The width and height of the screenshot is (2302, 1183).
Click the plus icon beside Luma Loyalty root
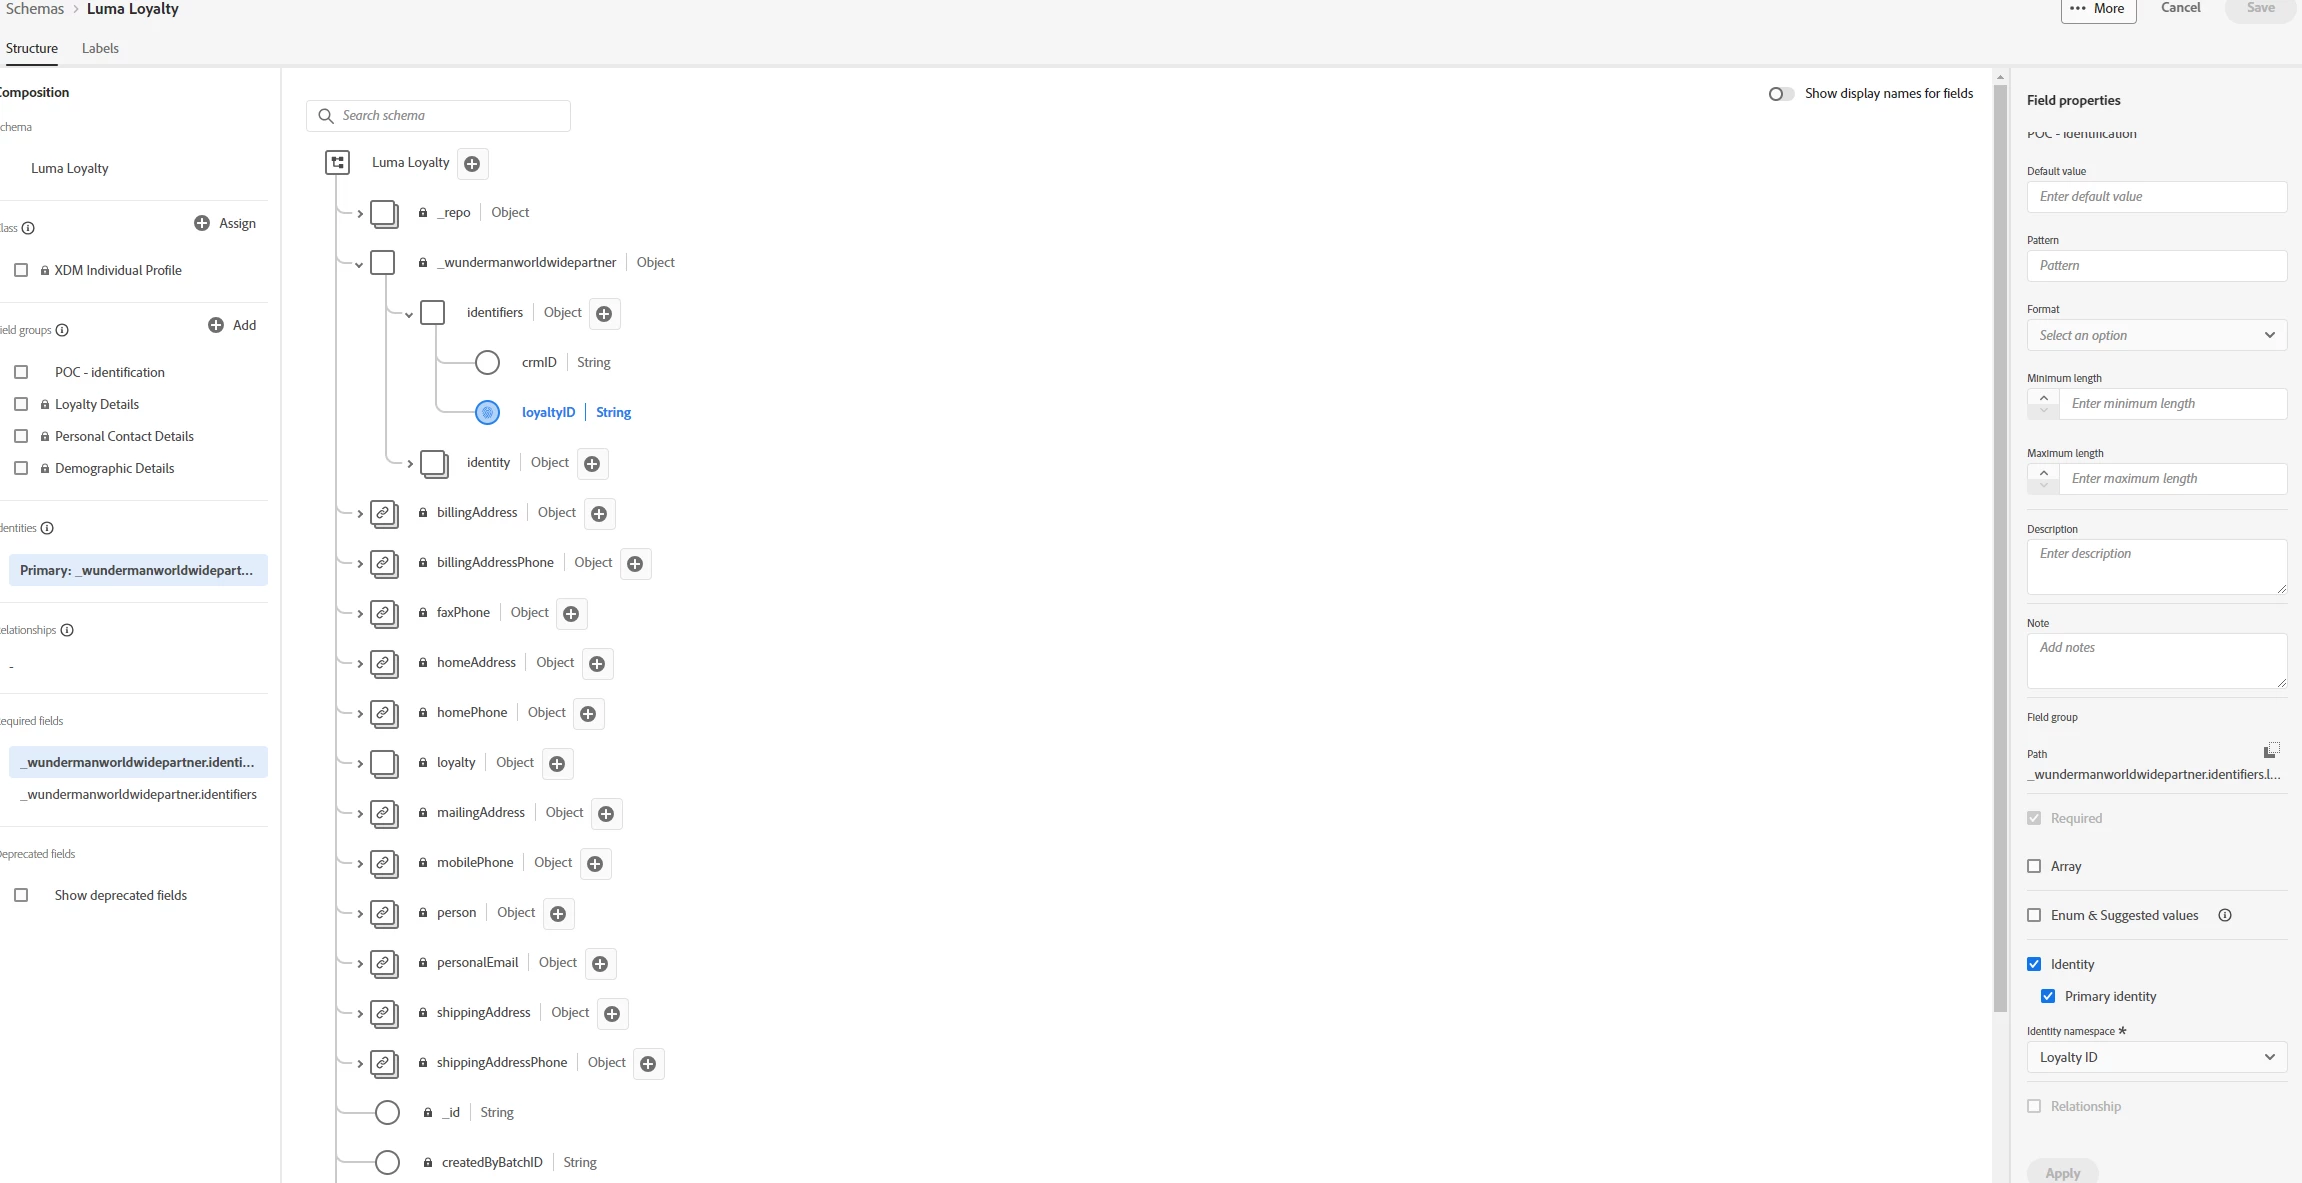coord(472,163)
